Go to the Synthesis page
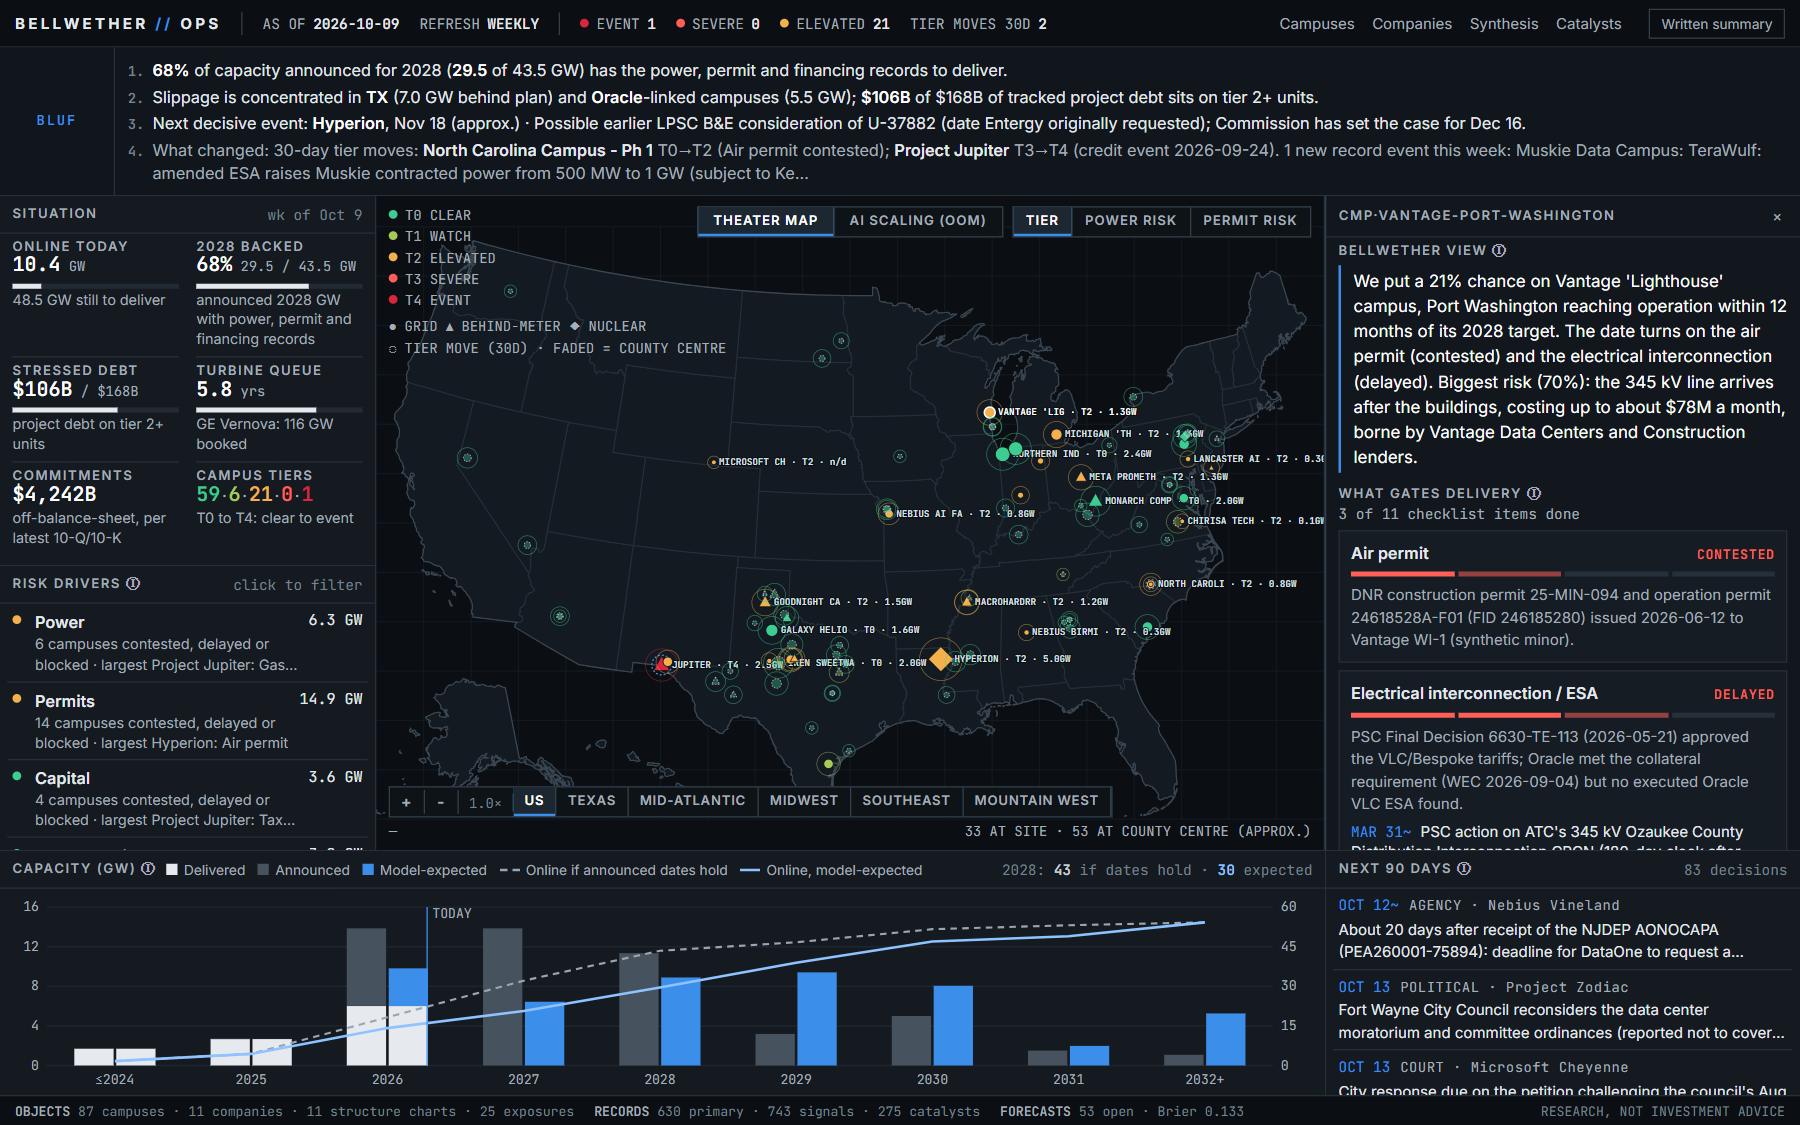The height and width of the screenshot is (1125, 1800). (x=1504, y=24)
